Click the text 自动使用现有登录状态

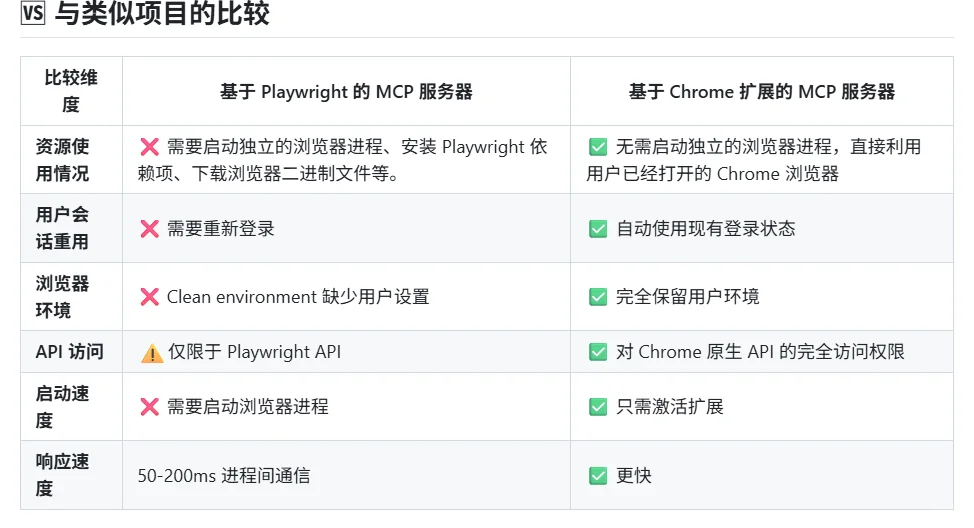pyautogui.click(x=706, y=229)
